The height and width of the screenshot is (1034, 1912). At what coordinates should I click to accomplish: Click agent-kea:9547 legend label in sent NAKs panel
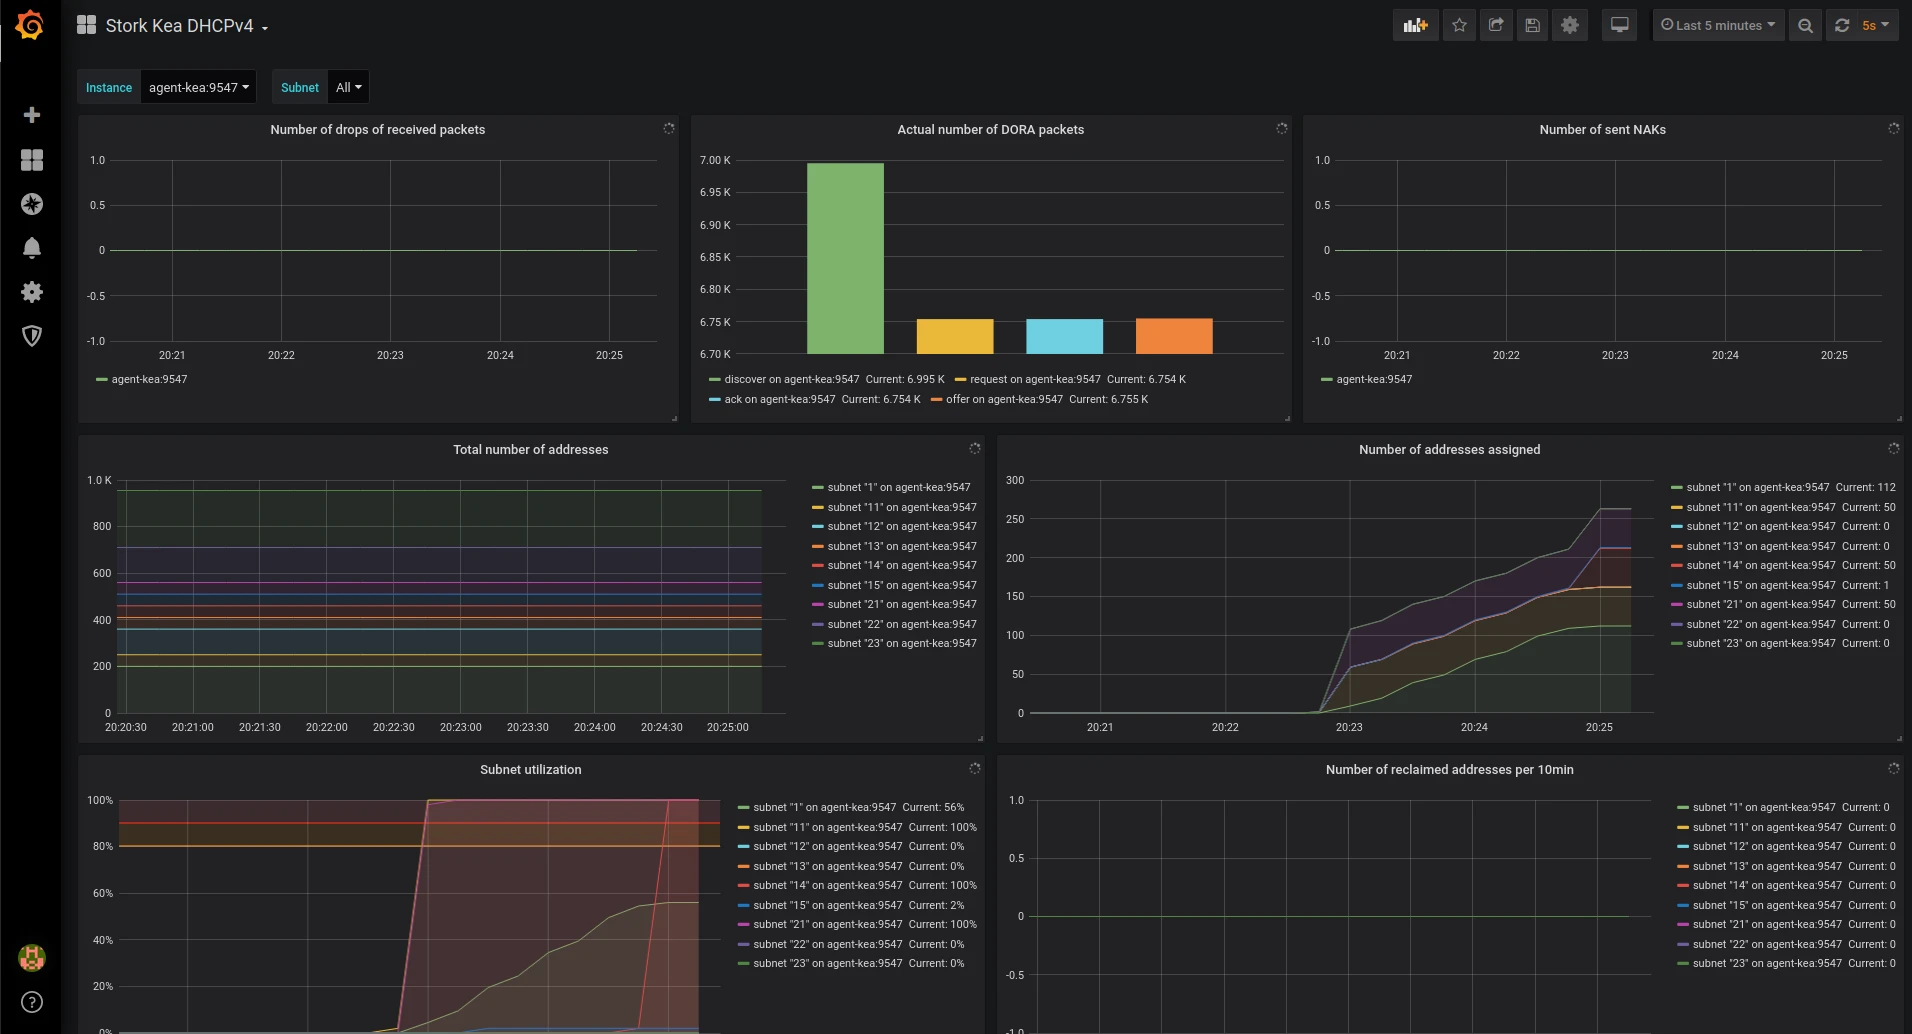pos(1374,380)
